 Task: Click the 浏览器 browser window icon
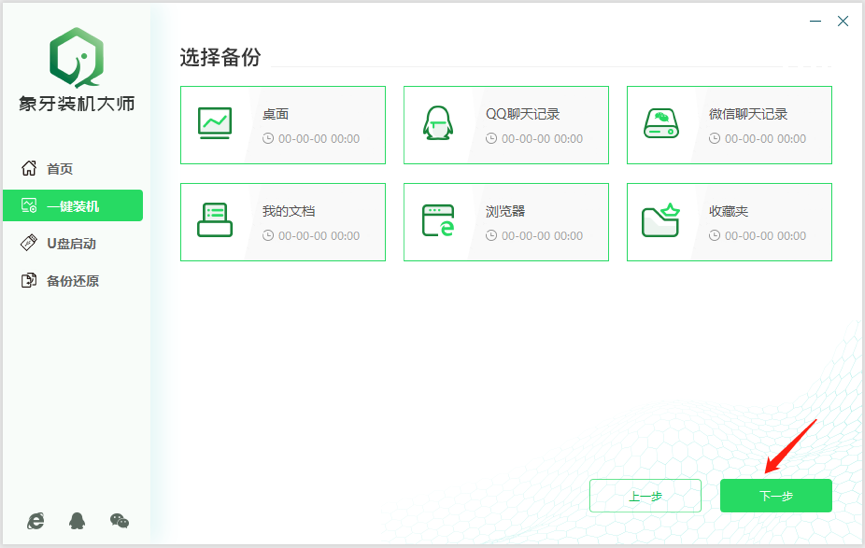click(x=438, y=221)
